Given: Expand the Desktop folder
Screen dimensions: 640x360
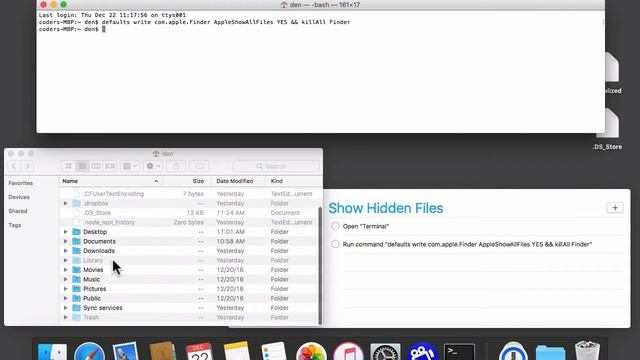Looking at the screenshot, I should click(66, 232).
